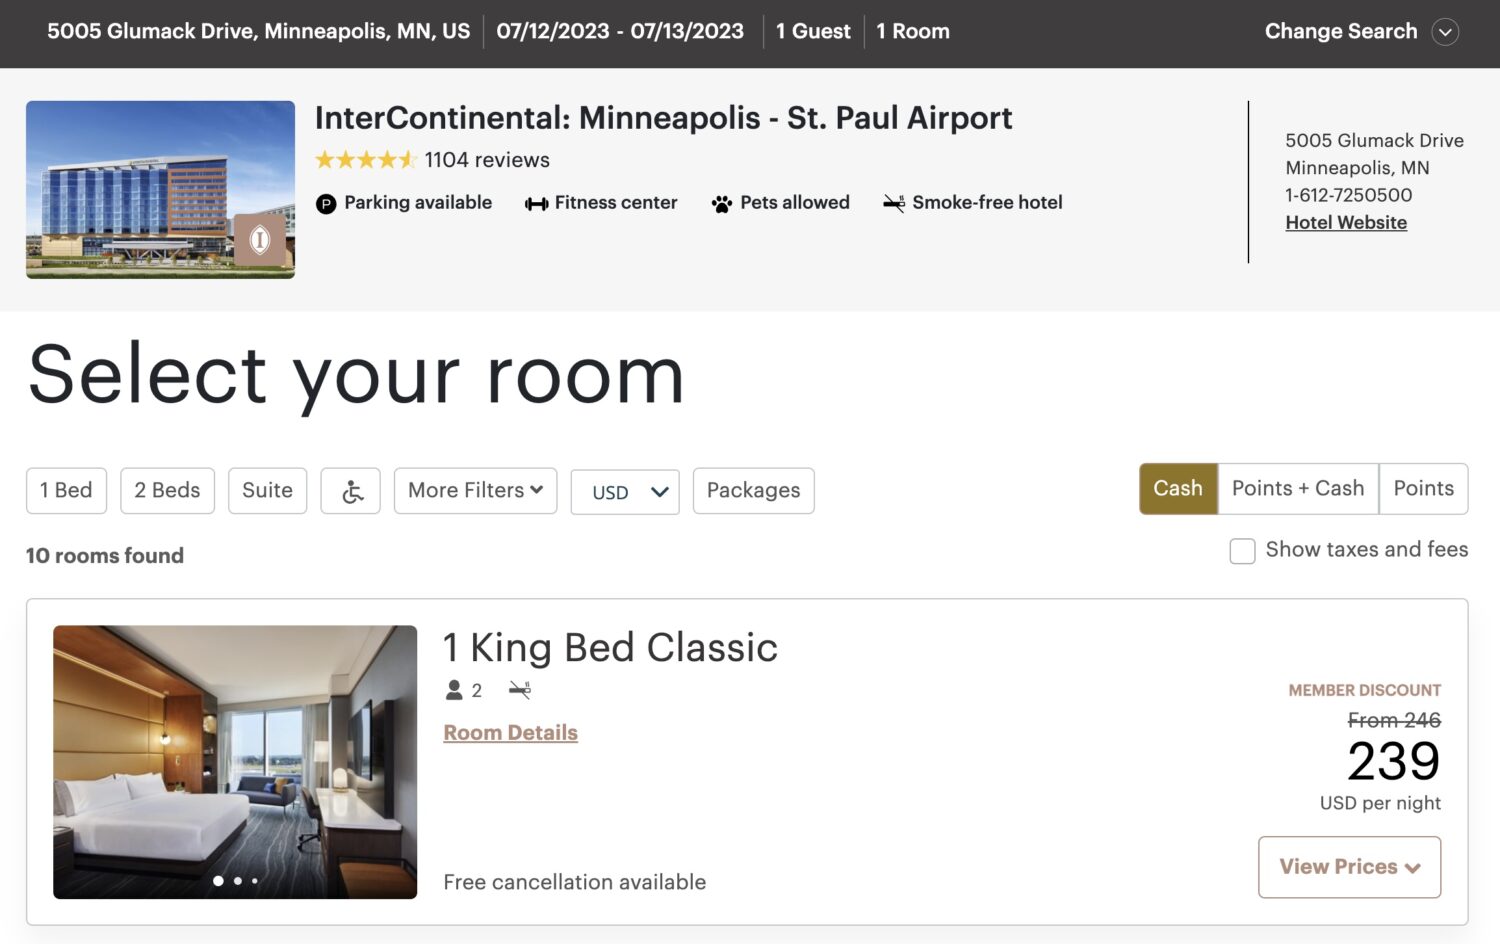Switch pricing to Points
This screenshot has width=1500, height=944.
(1423, 489)
